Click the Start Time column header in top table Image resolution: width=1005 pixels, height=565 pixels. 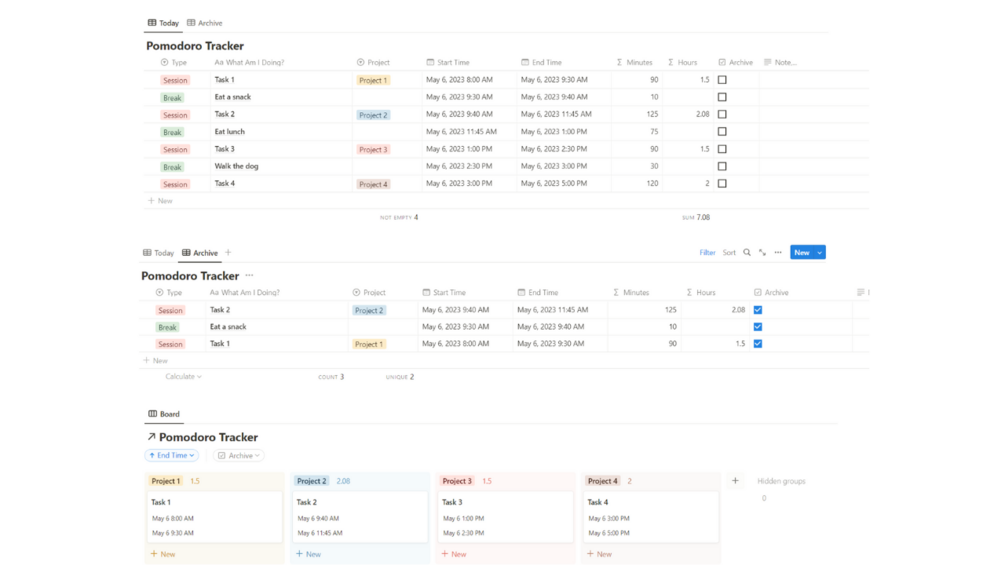[x=448, y=62]
